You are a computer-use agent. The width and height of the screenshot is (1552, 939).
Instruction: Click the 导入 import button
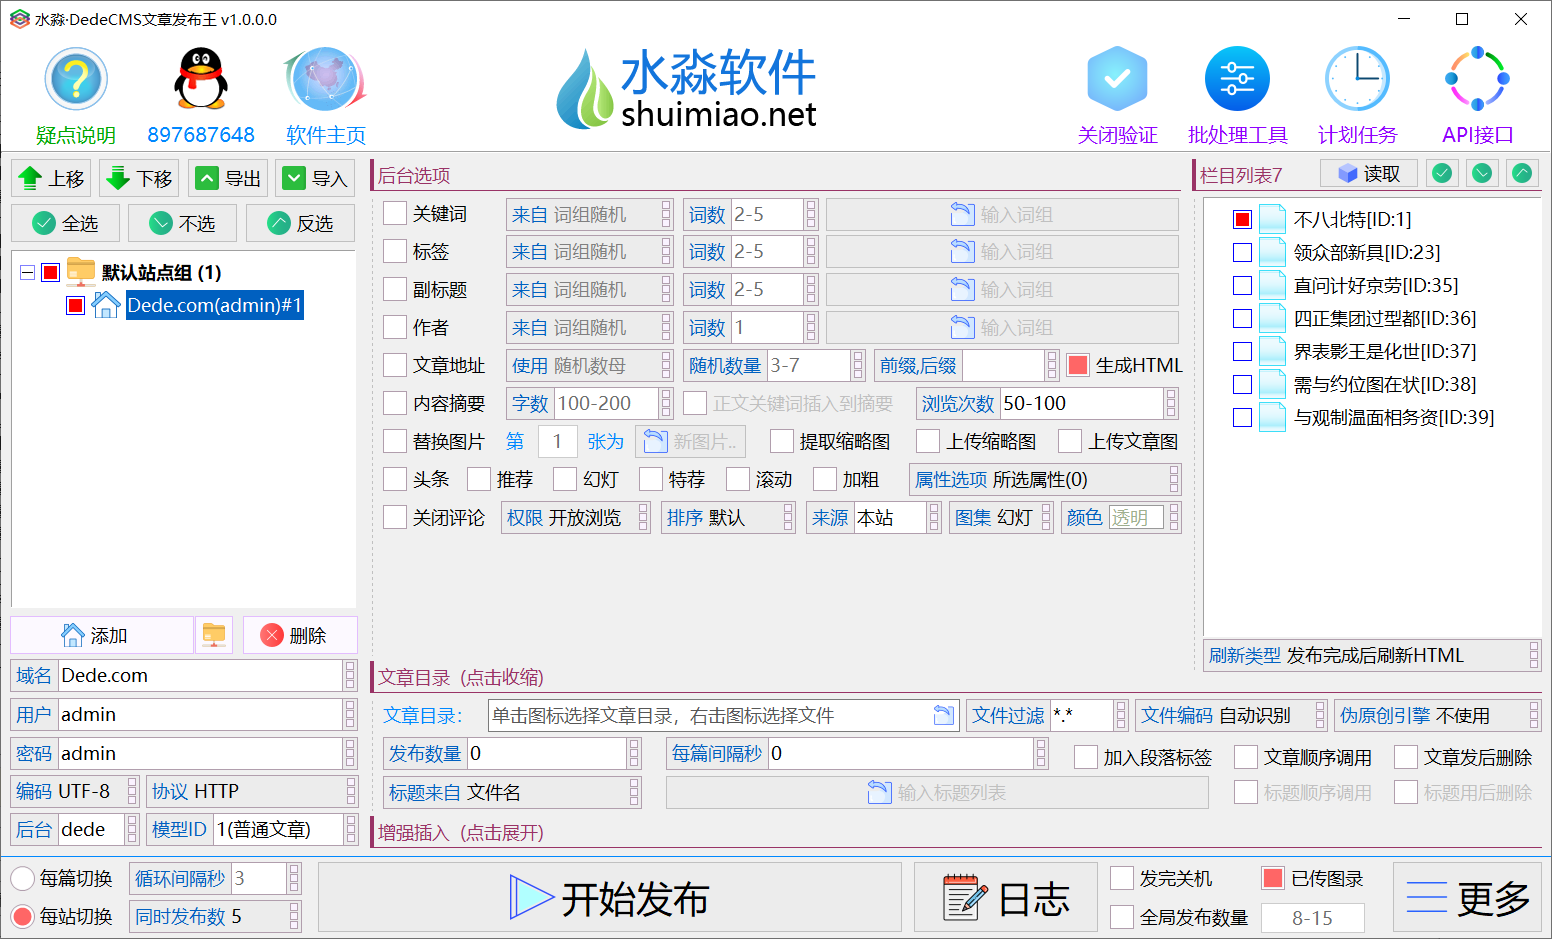pos(315,178)
